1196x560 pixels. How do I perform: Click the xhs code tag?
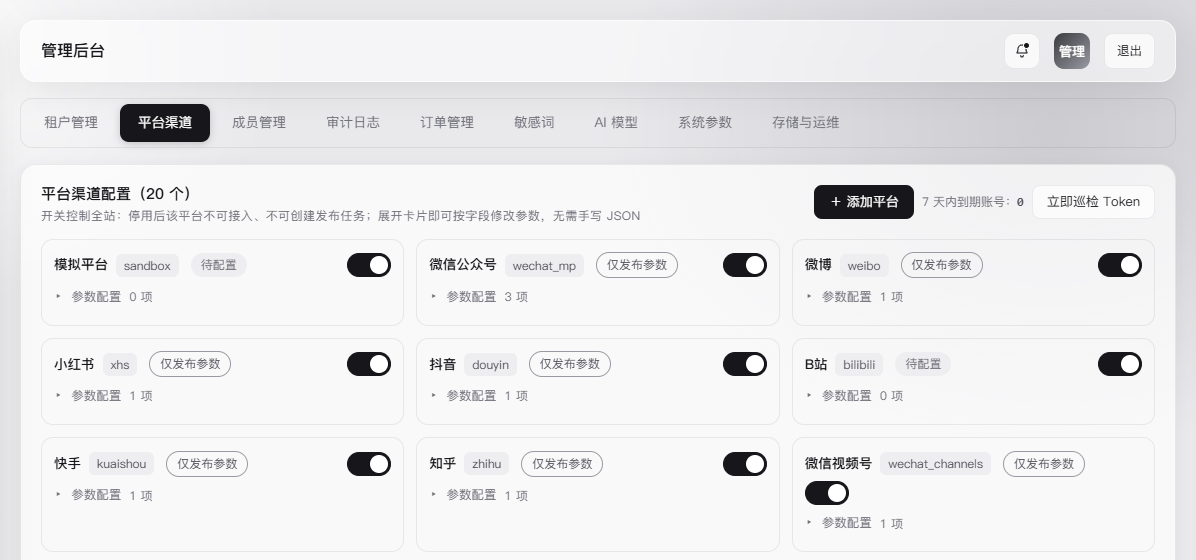[x=120, y=365]
